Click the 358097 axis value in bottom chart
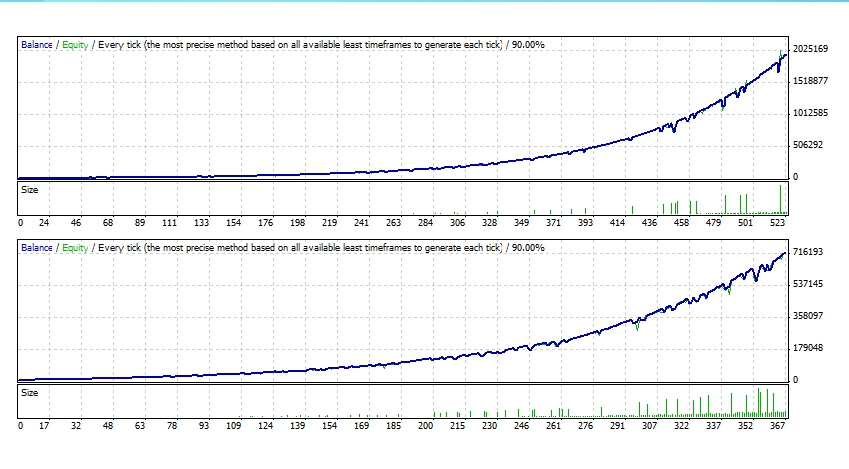The image size is (849, 469). click(x=808, y=316)
